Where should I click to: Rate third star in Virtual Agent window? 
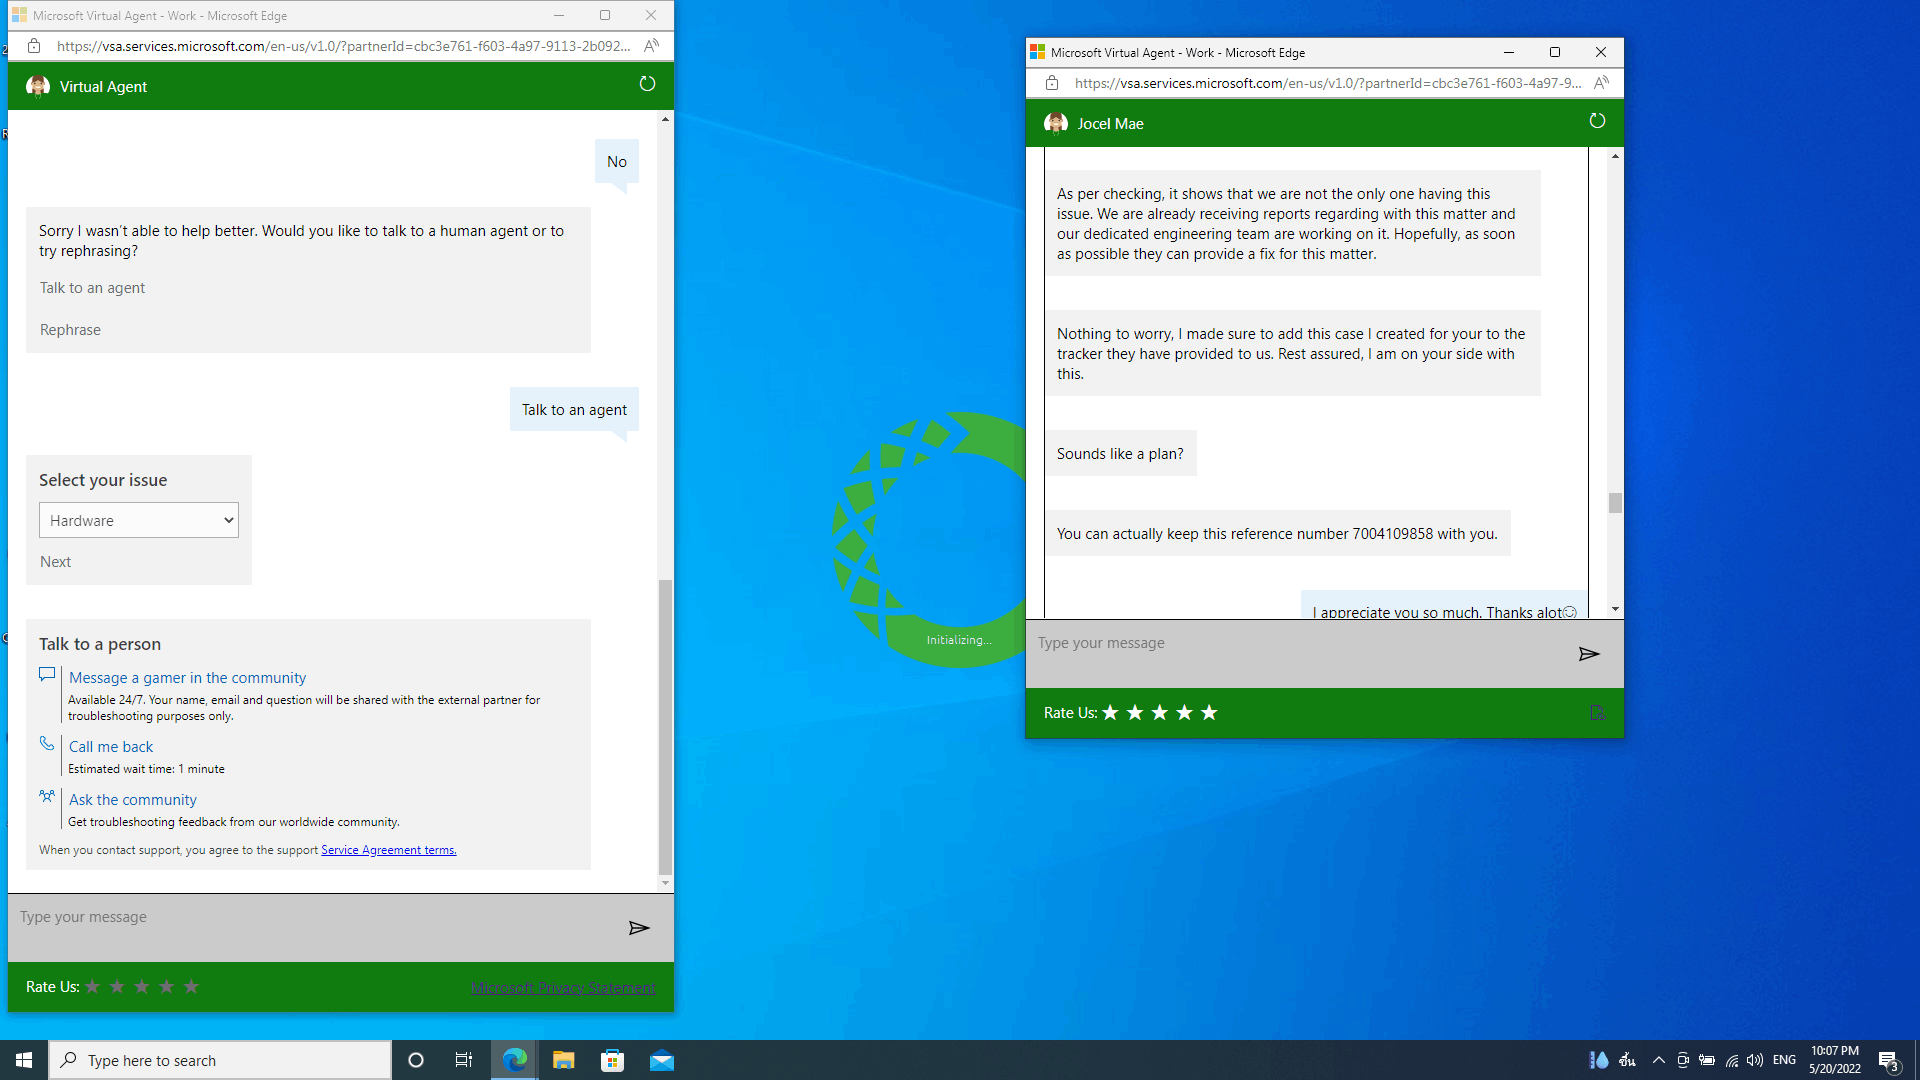(142, 986)
